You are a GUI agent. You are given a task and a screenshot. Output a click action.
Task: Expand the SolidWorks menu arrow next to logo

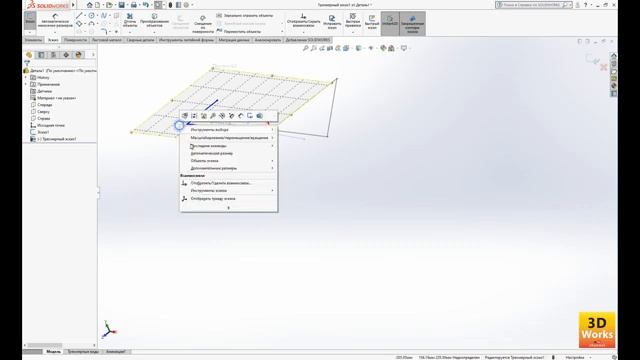[x=73, y=5]
